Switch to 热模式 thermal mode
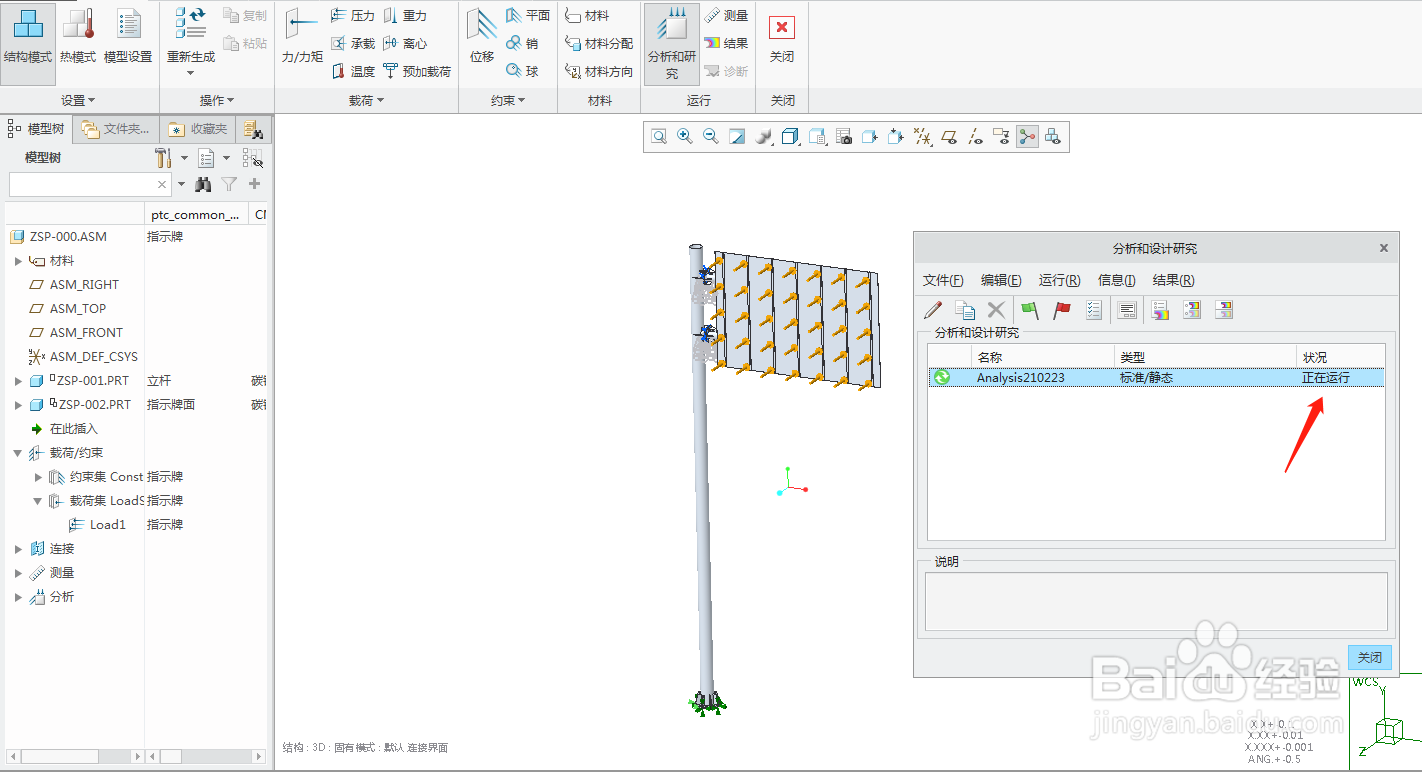Viewport: 1422px width, 772px height. pos(78,36)
